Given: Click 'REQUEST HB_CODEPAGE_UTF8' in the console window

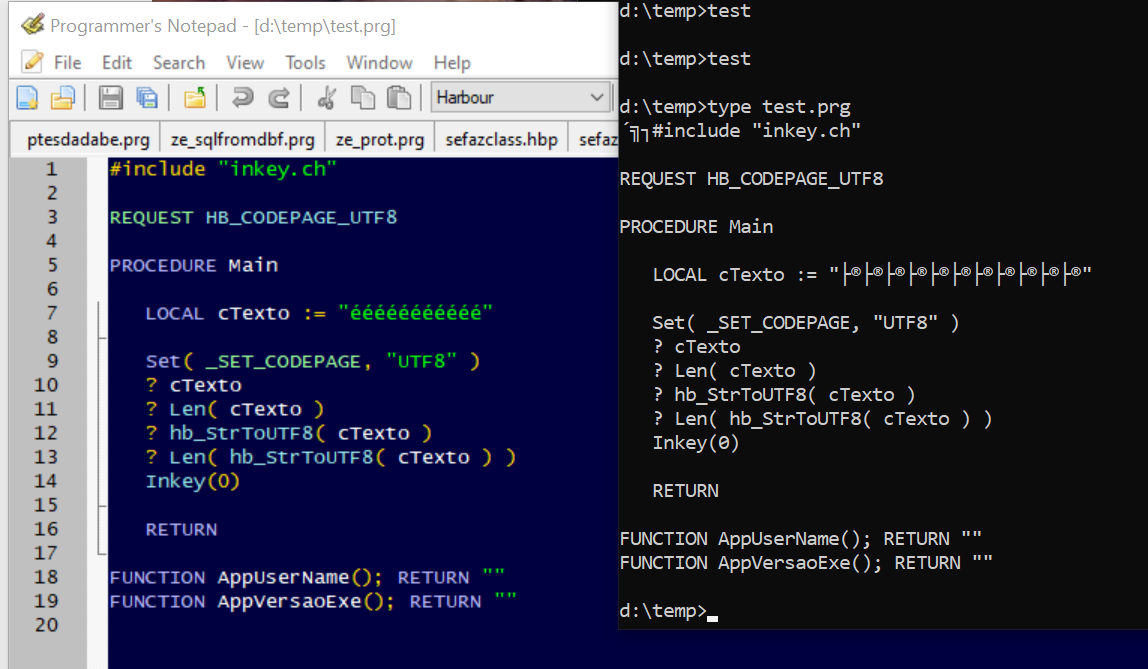Looking at the screenshot, I should [751, 179].
